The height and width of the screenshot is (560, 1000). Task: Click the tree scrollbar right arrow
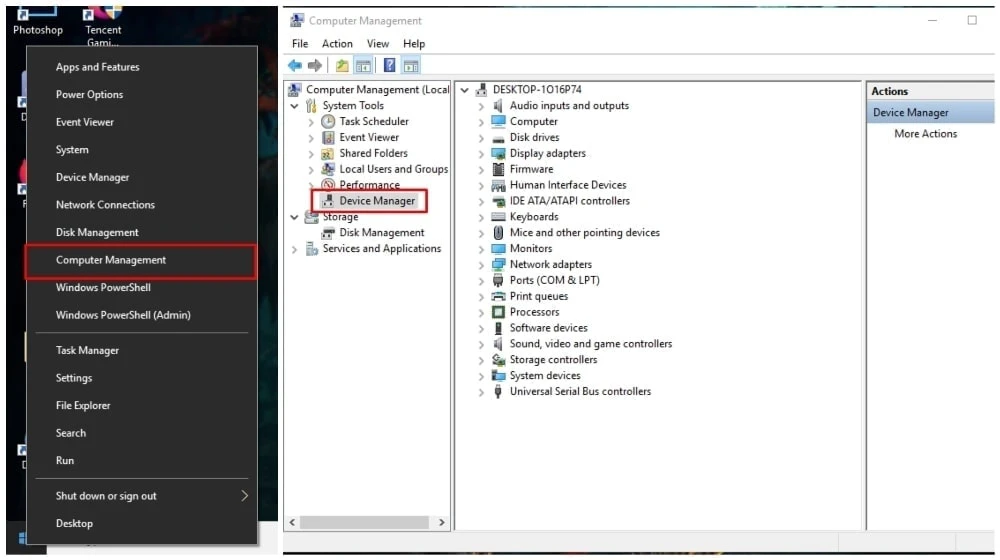[441, 522]
